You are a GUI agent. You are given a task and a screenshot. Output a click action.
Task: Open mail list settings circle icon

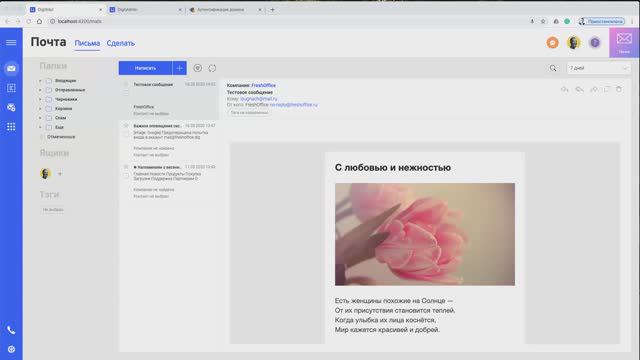tap(198, 68)
